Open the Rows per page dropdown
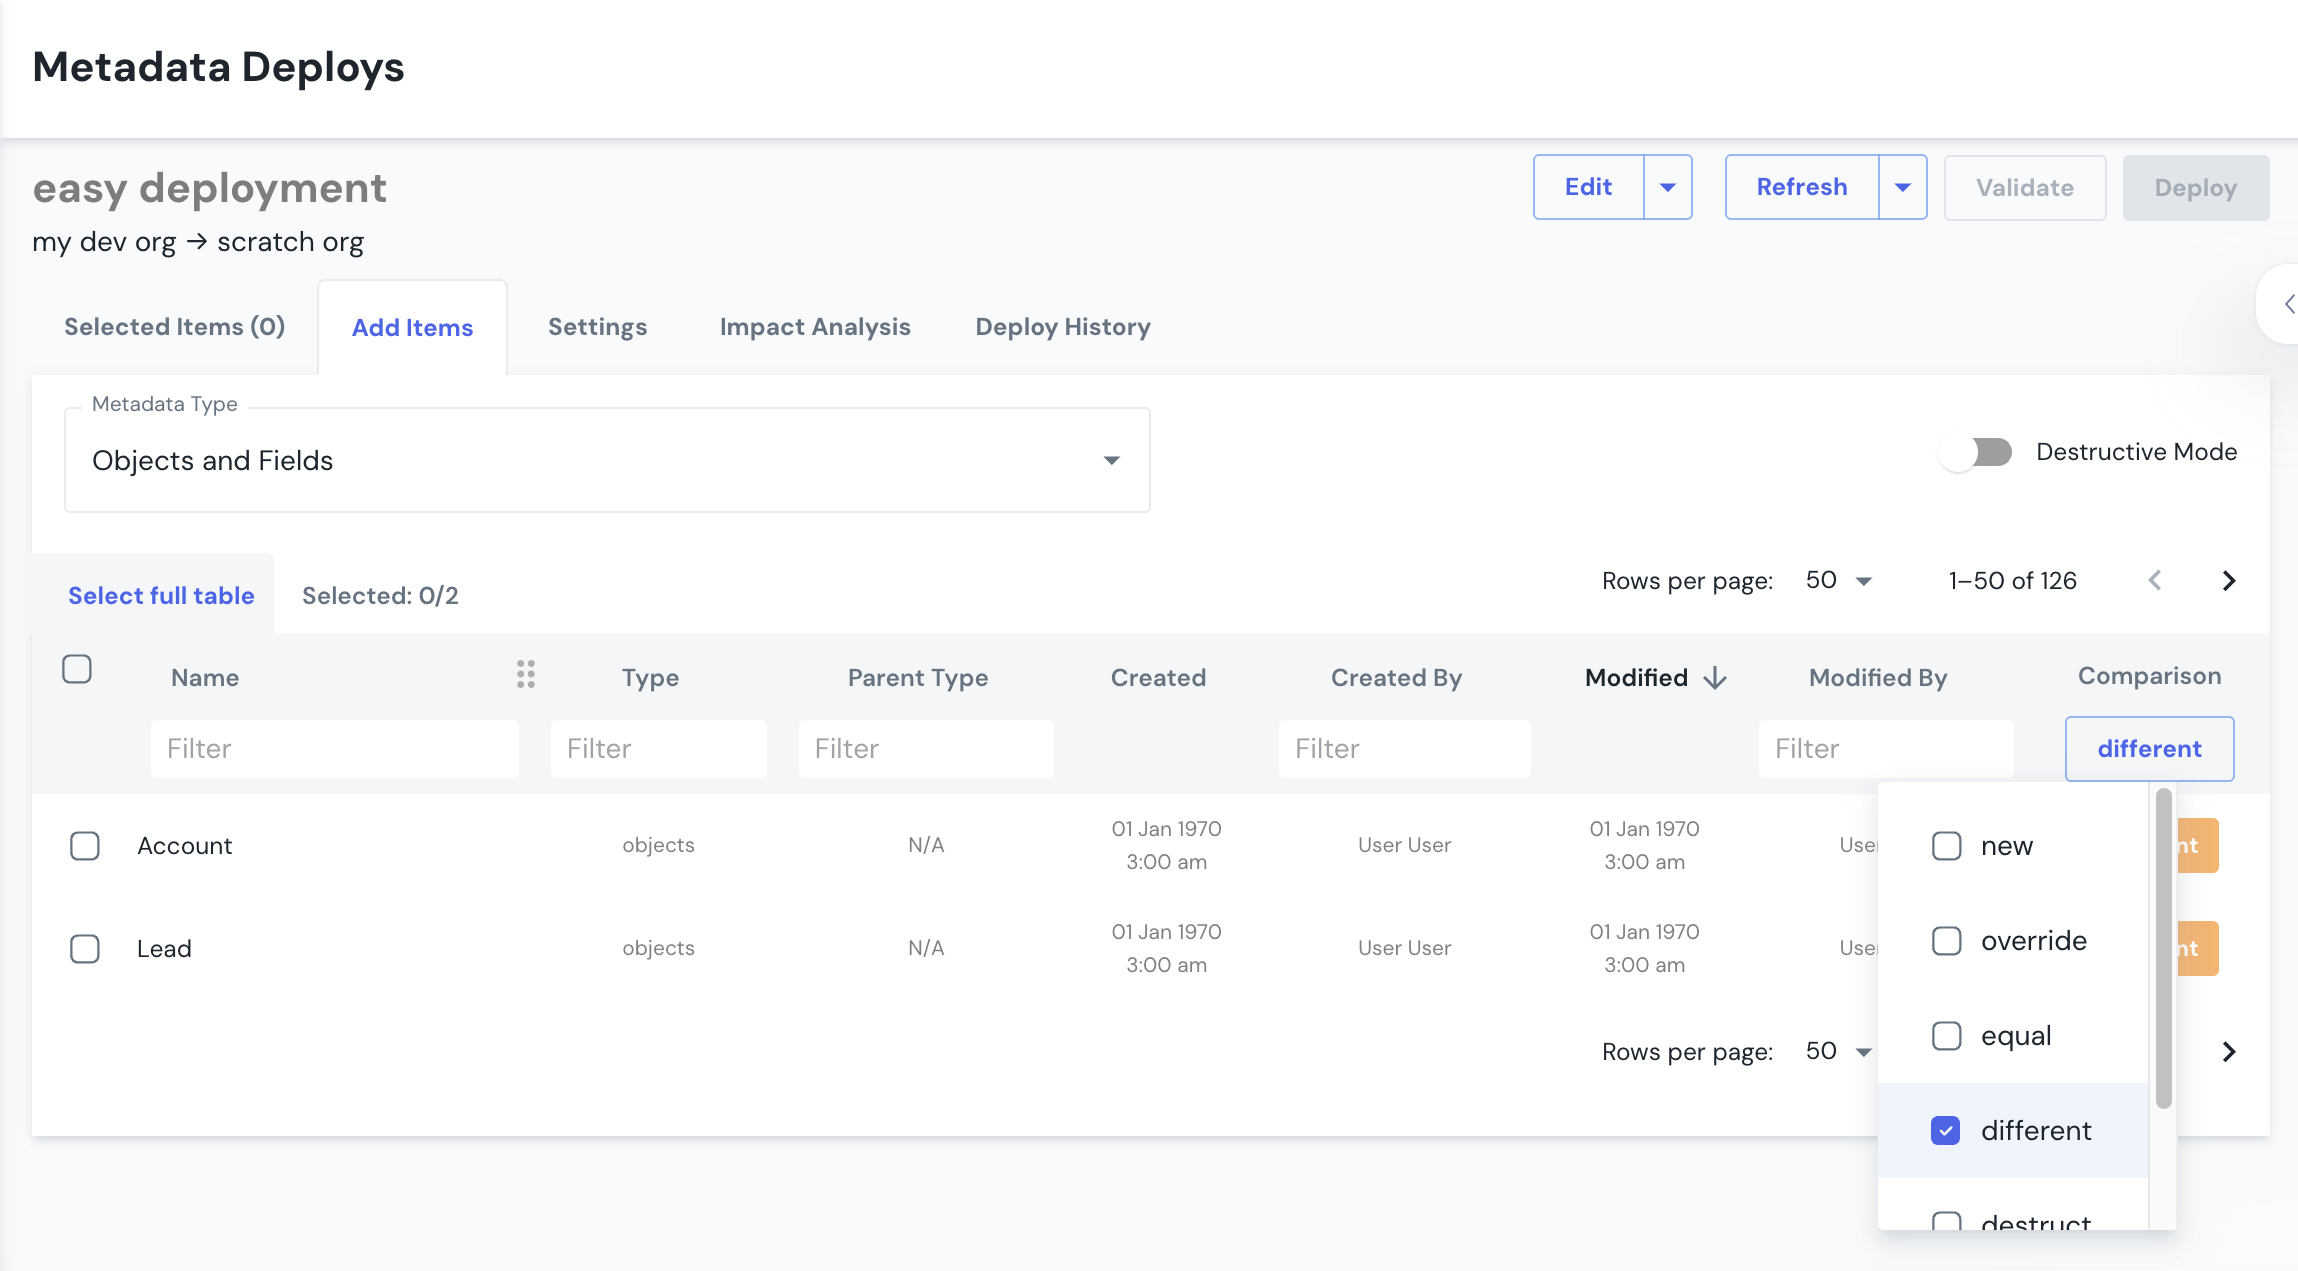Image resolution: width=2298 pixels, height=1271 pixels. pos(1838,580)
